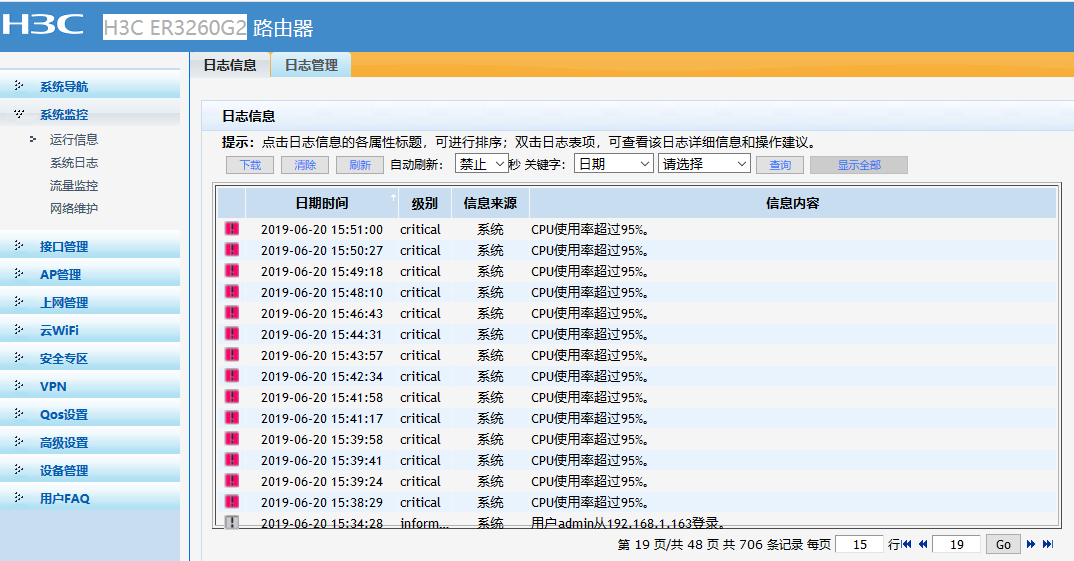Sort by the 信息内容 column header
Viewport: 1074px width, 561px height.
pos(792,203)
